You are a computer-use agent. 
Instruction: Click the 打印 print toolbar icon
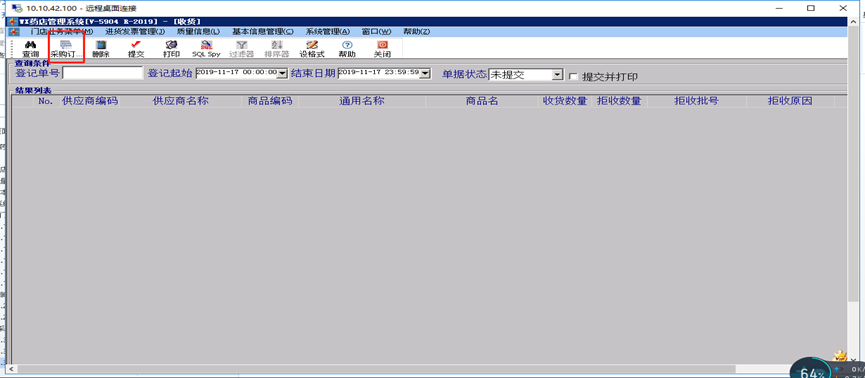point(171,49)
